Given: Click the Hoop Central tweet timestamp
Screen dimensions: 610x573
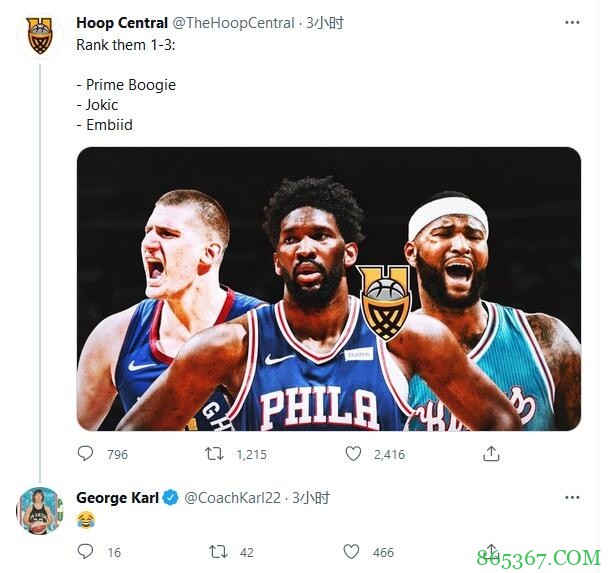Looking at the screenshot, I should coord(326,22).
